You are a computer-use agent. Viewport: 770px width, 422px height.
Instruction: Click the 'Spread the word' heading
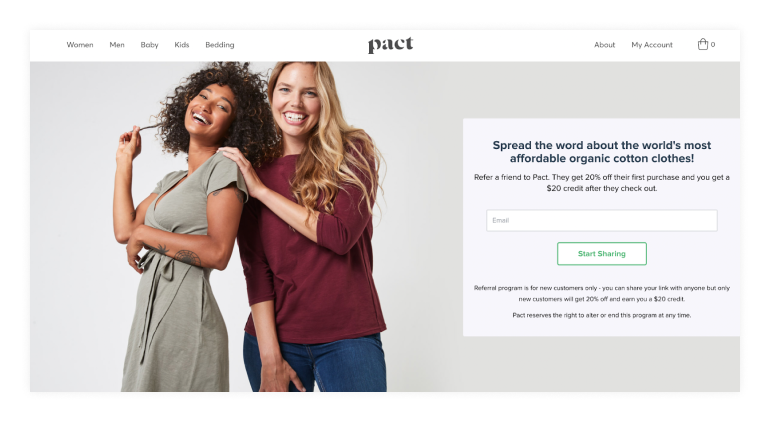(x=602, y=152)
